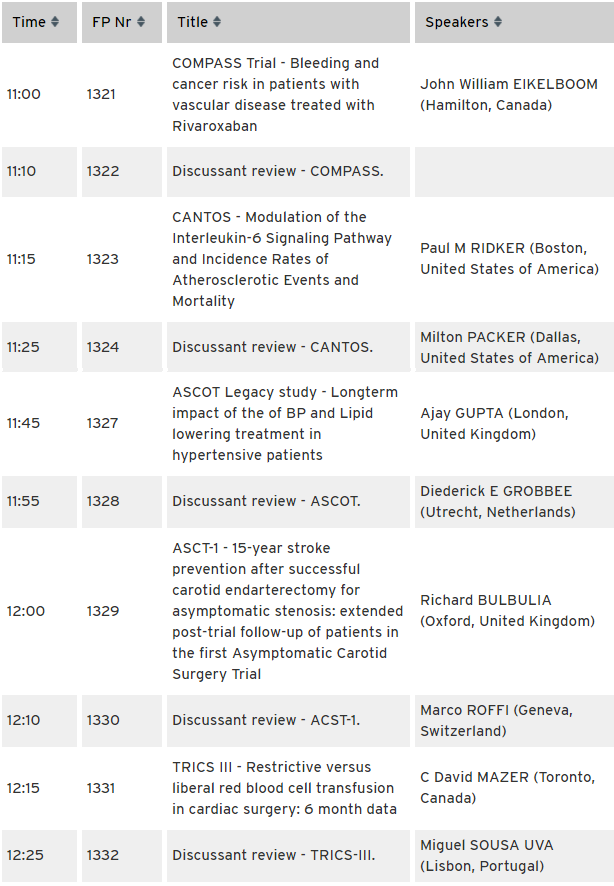Open the CANTOS Interleukin-6 presentation title
This screenshot has width=614, height=886.
click(x=282, y=259)
